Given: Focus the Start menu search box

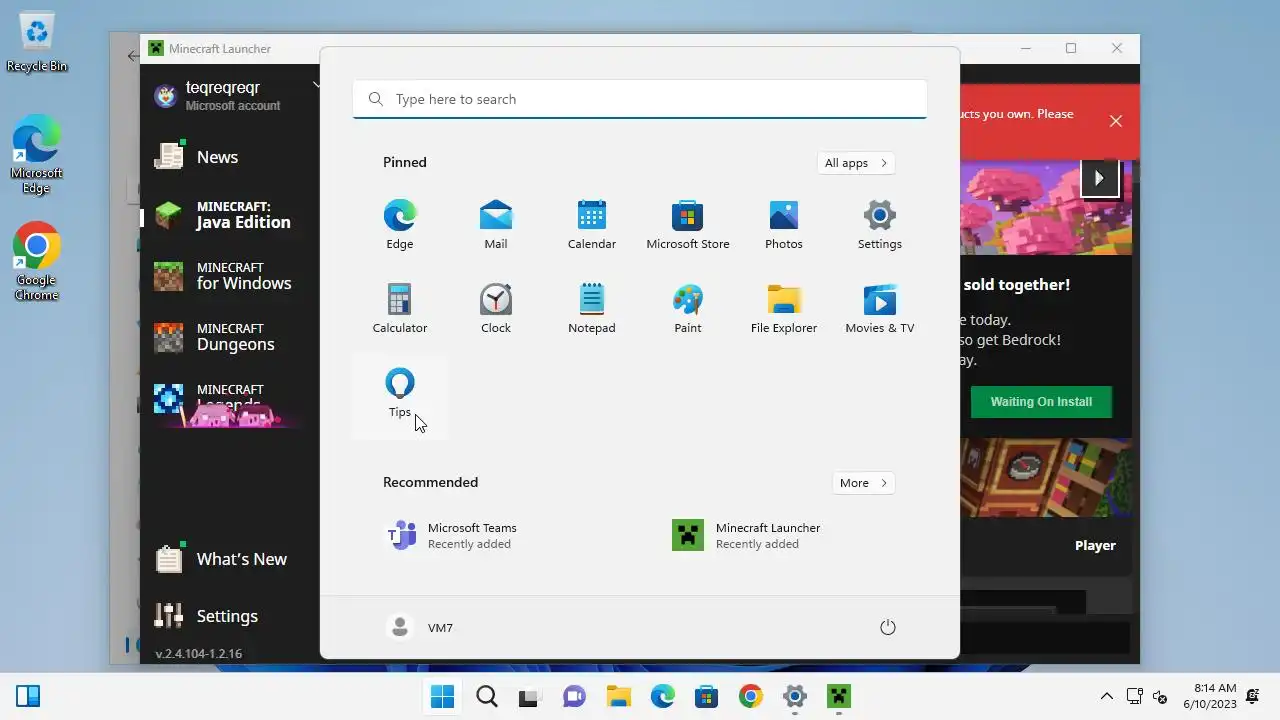Looking at the screenshot, I should tap(640, 99).
